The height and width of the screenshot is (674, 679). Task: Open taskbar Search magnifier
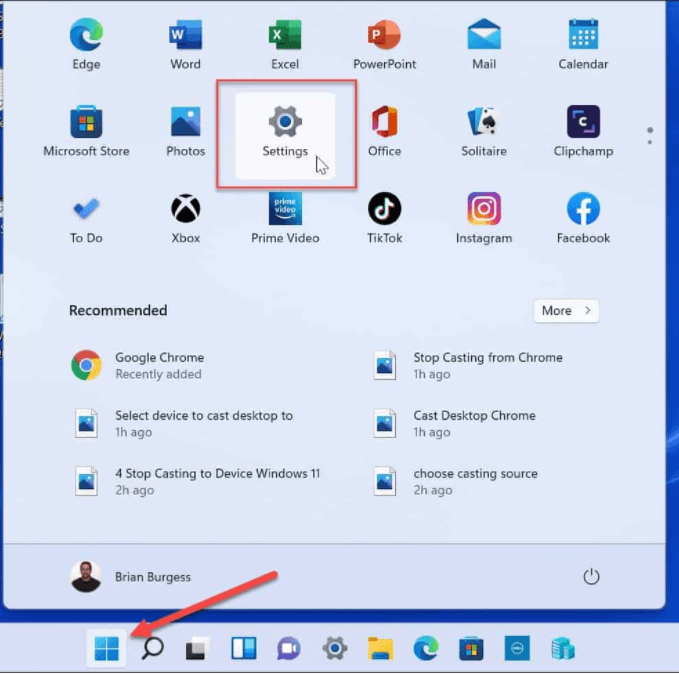click(x=152, y=648)
